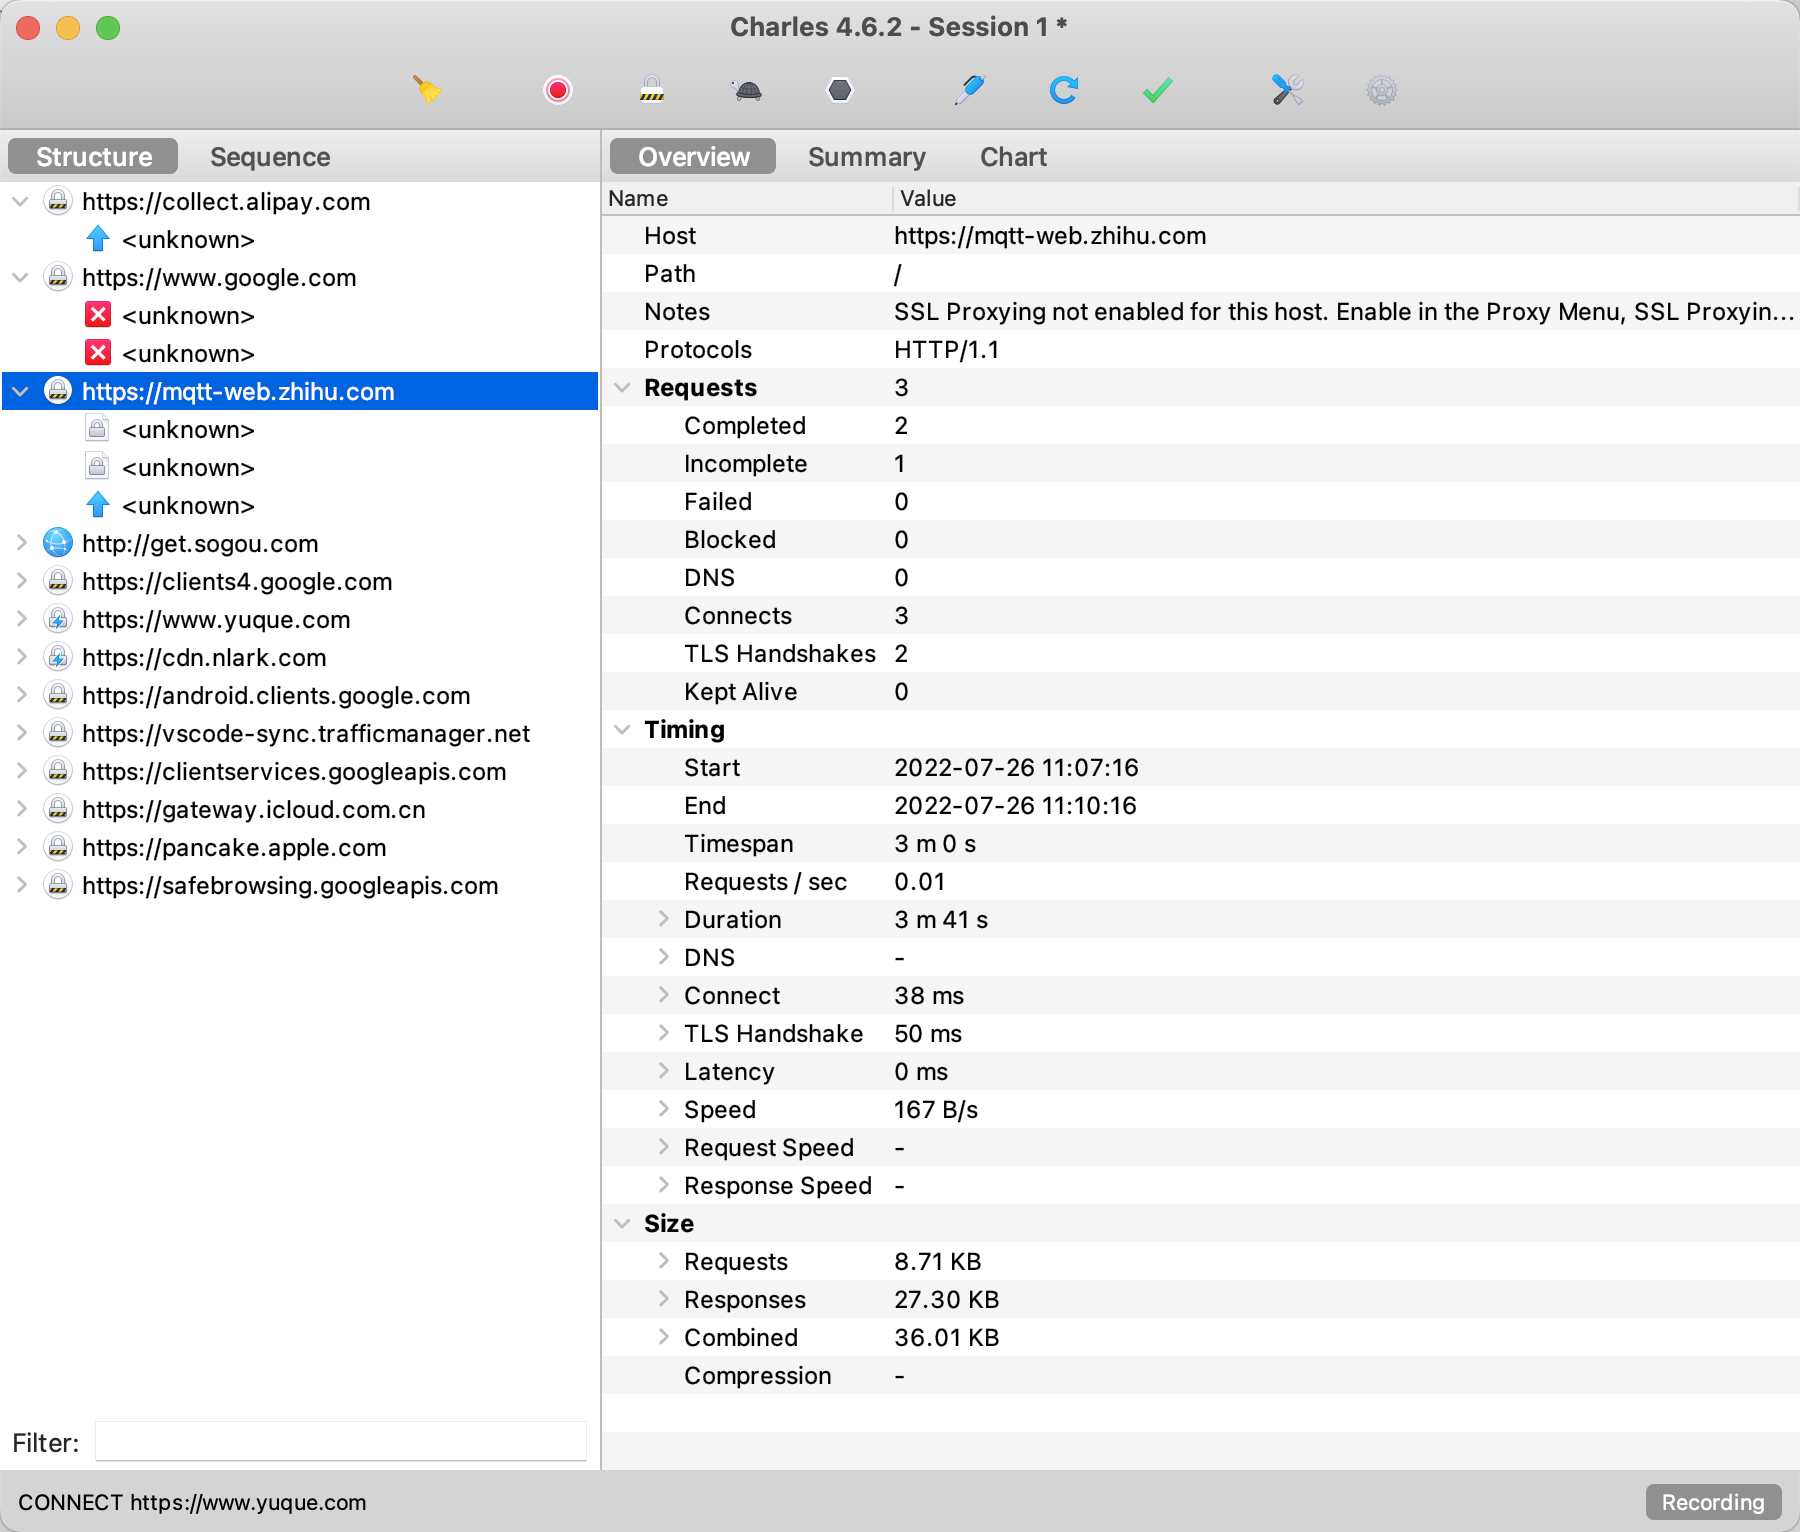Image resolution: width=1800 pixels, height=1532 pixels.
Task: Click the status bar CONNECT https://www.yuque.com text
Action: click(x=192, y=1502)
